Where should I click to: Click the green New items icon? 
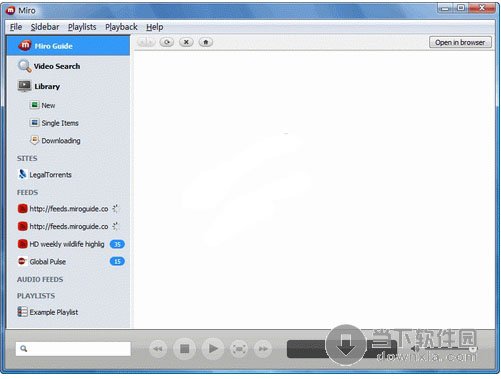[34, 105]
